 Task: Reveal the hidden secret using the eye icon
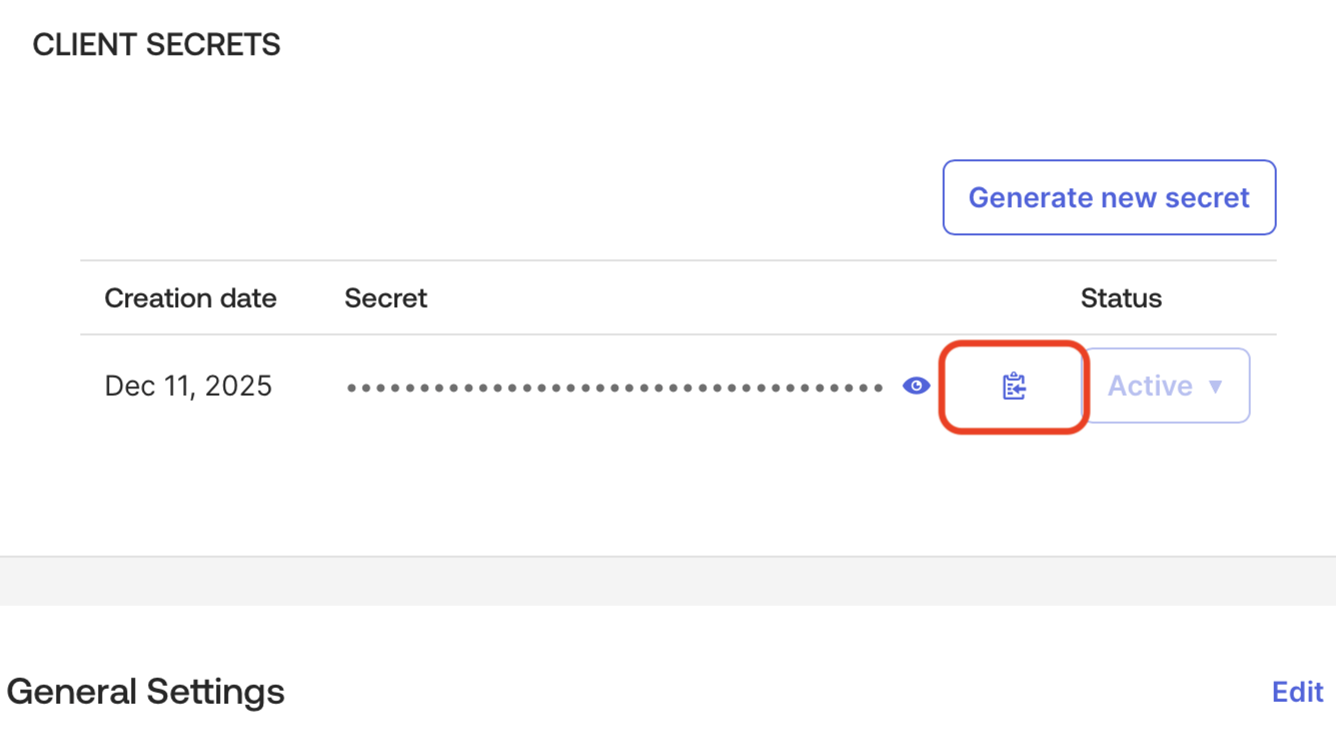pyautogui.click(x=916, y=385)
